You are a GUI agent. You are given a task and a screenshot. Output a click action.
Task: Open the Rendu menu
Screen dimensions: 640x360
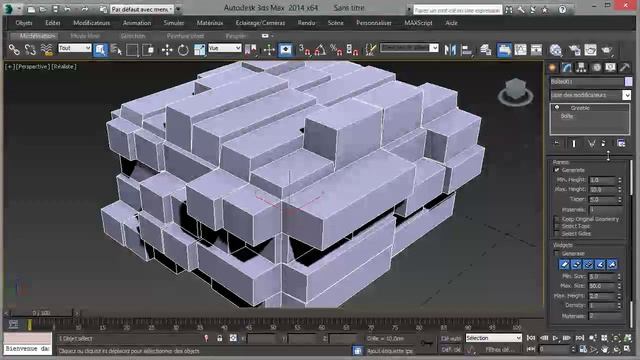(x=306, y=23)
